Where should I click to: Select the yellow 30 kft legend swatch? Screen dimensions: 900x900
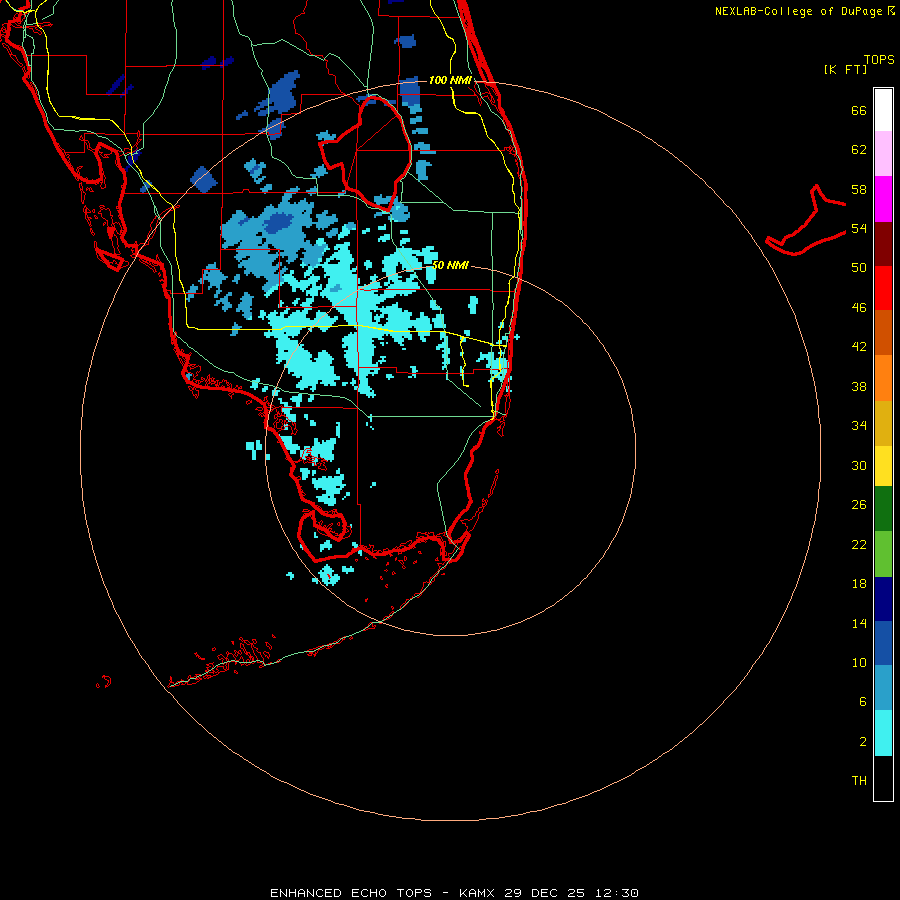point(883,466)
